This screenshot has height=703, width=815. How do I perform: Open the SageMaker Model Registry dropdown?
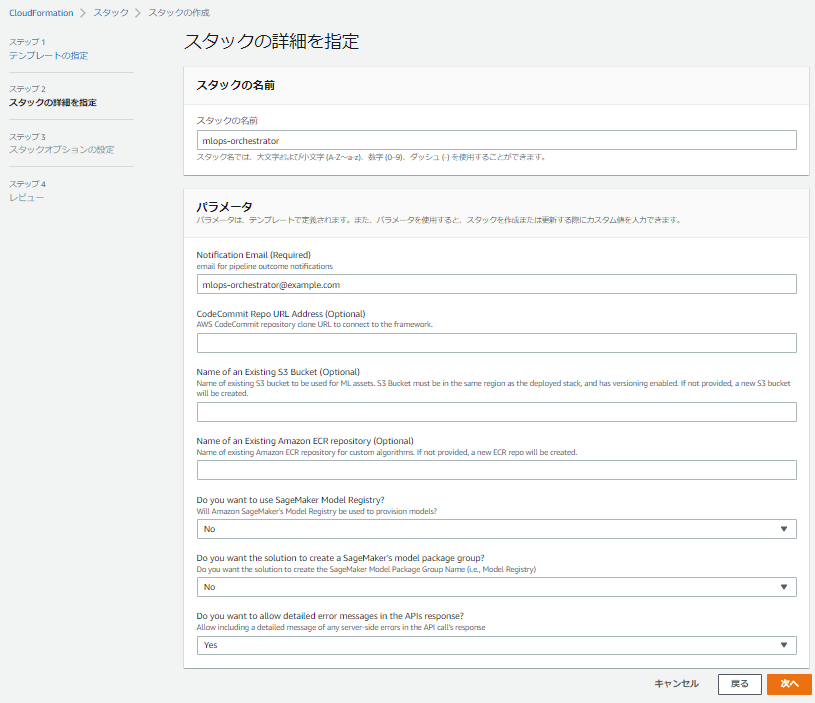[496, 529]
